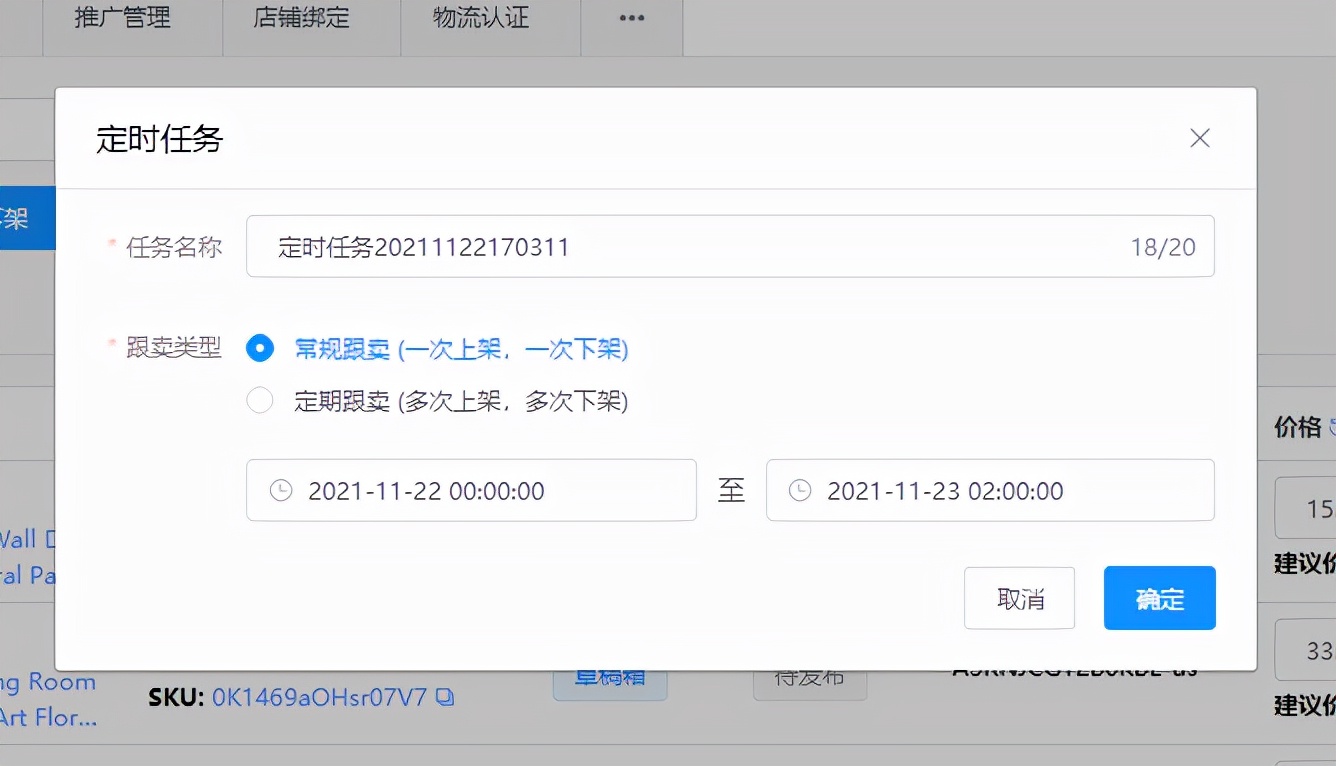Click the 18/20 character counter

click(x=1163, y=247)
